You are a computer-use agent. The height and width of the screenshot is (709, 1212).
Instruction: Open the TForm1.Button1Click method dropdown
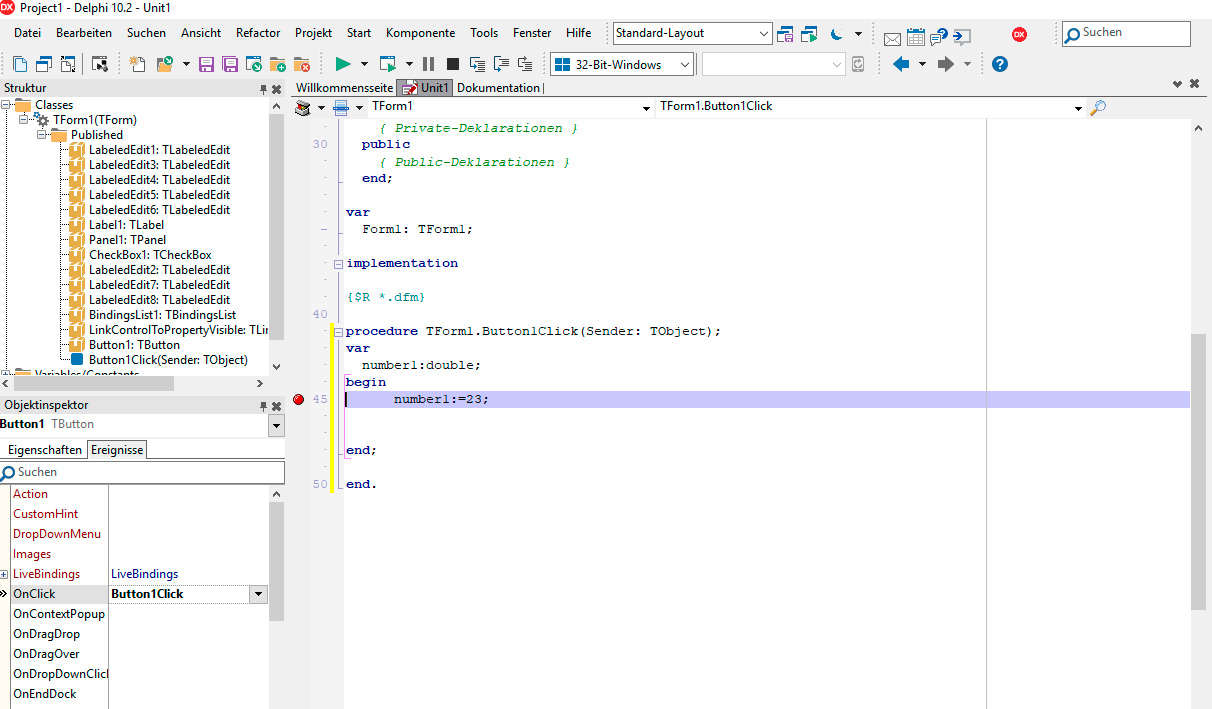pos(1078,107)
